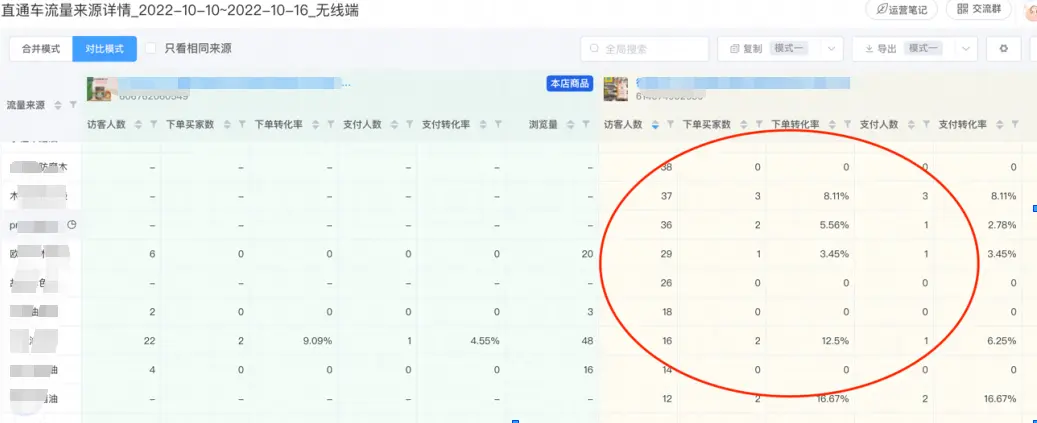The image size is (1037, 423).
Task: Filter competitor 下单转化率 column
Action: pos(847,124)
